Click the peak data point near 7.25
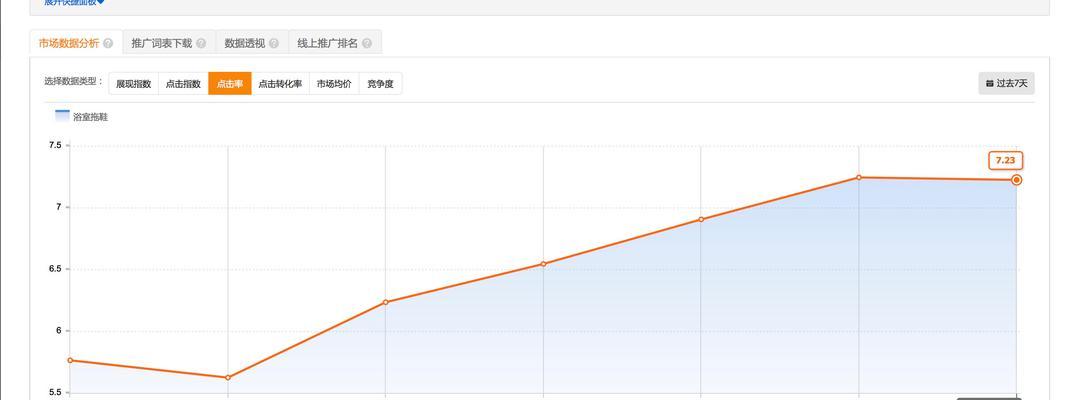The width and height of the screenshot is (1078, 400). point(859,177)
